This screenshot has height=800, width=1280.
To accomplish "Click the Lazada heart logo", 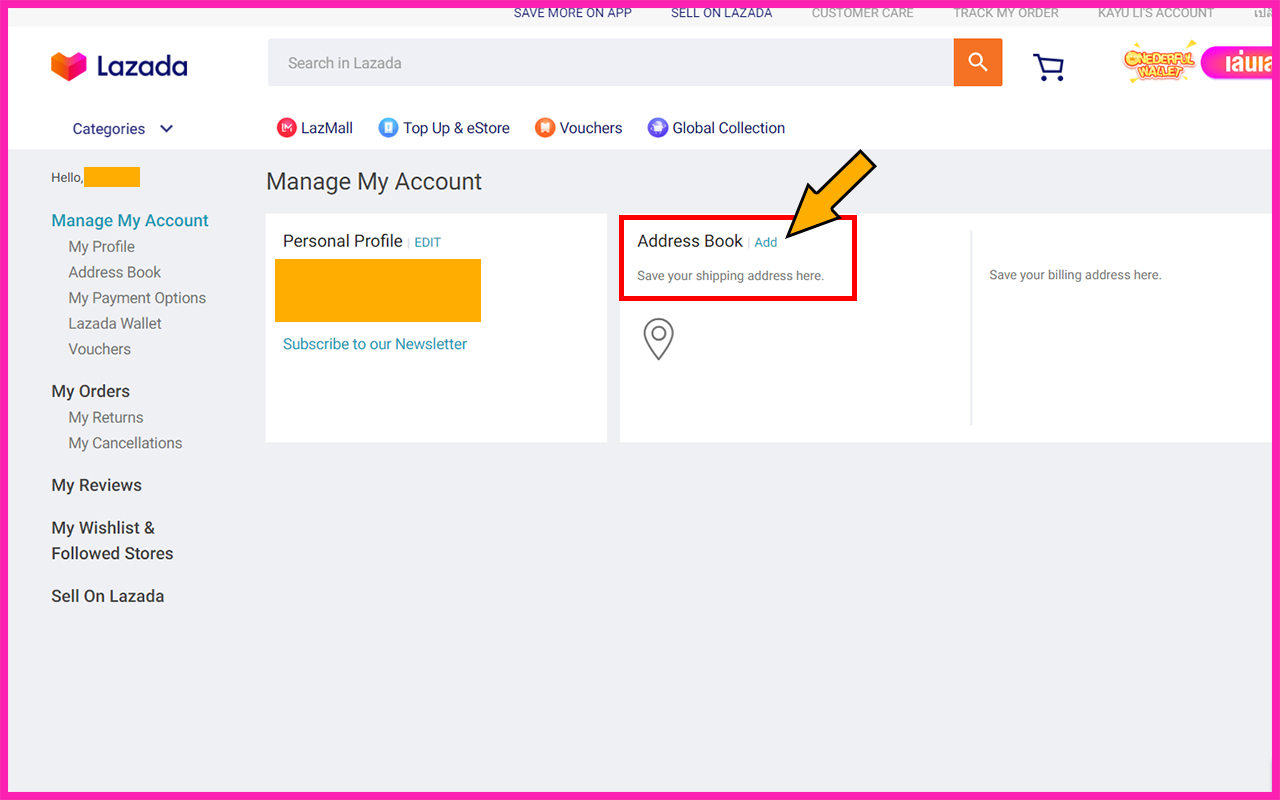I will tap(69, 66).
